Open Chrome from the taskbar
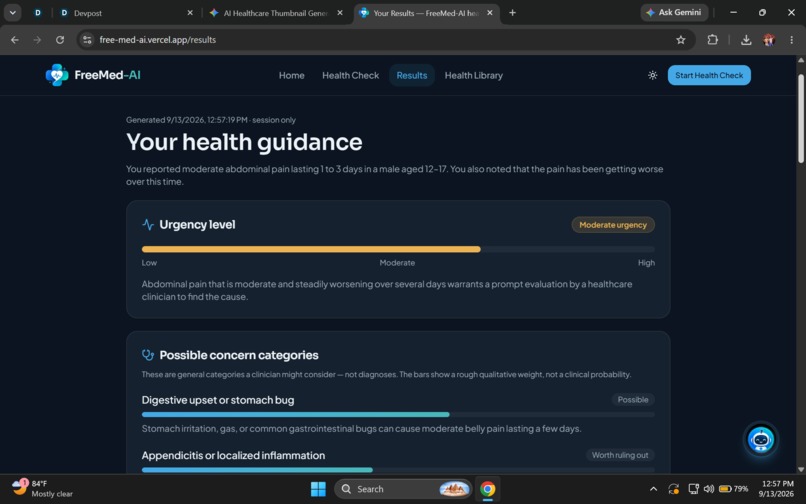The image size is (806, 504). point(487,489)
